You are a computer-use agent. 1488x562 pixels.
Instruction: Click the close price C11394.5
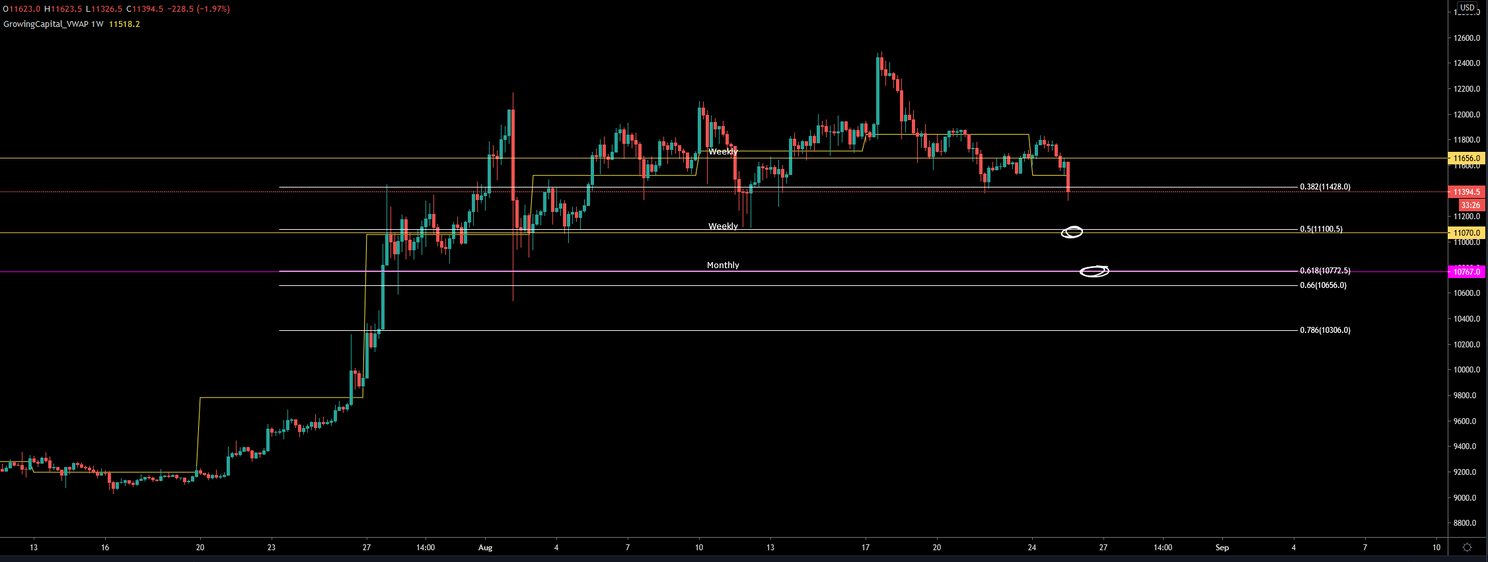(x=145, y=10)
